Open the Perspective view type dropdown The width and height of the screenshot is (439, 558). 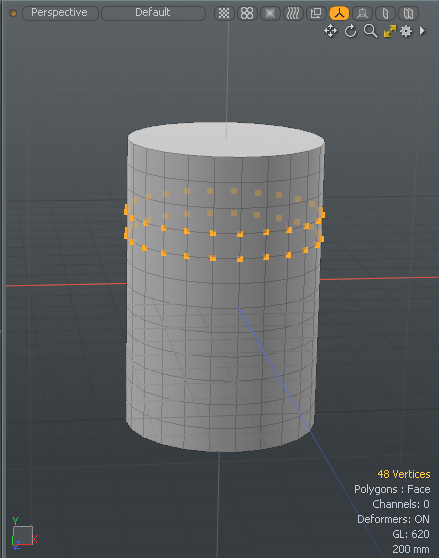[60, 13]
